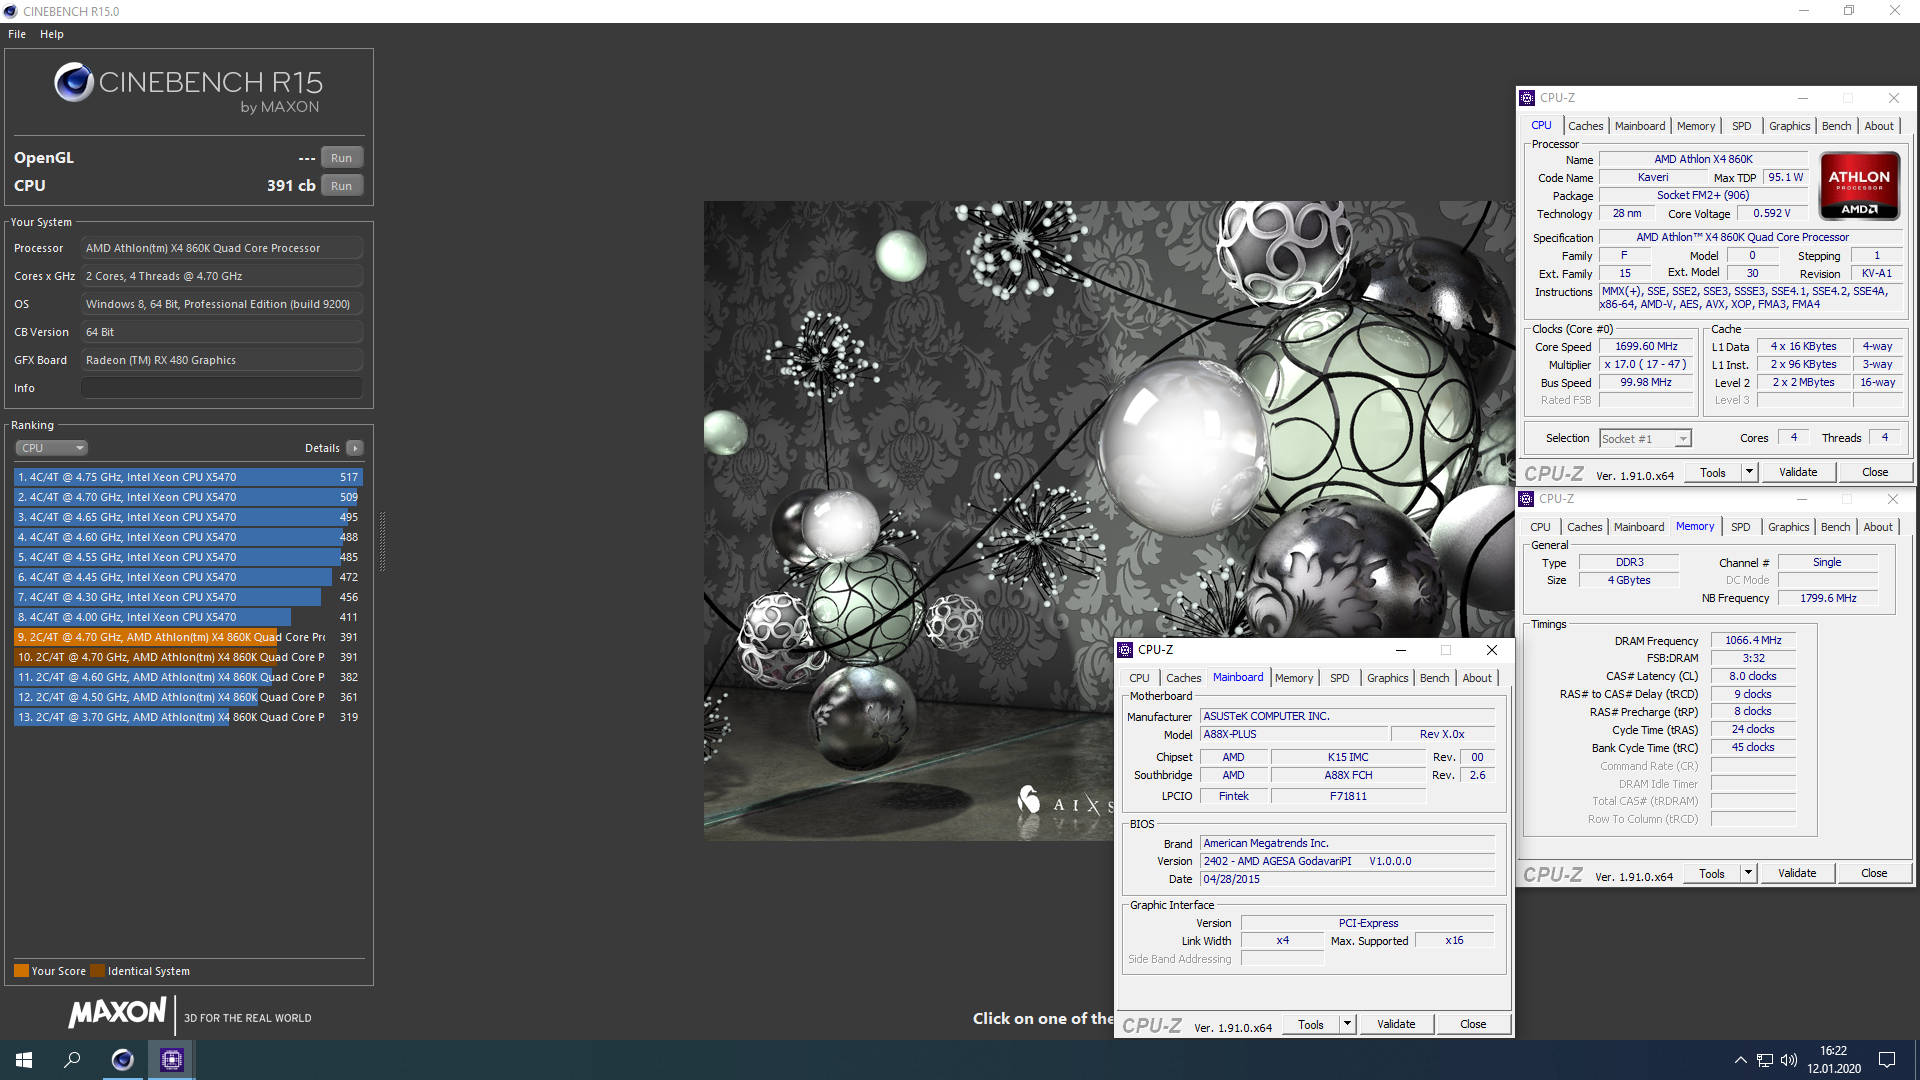
Task: Open Bench tab in top CPU-Z window
Action: (1837, 126)
